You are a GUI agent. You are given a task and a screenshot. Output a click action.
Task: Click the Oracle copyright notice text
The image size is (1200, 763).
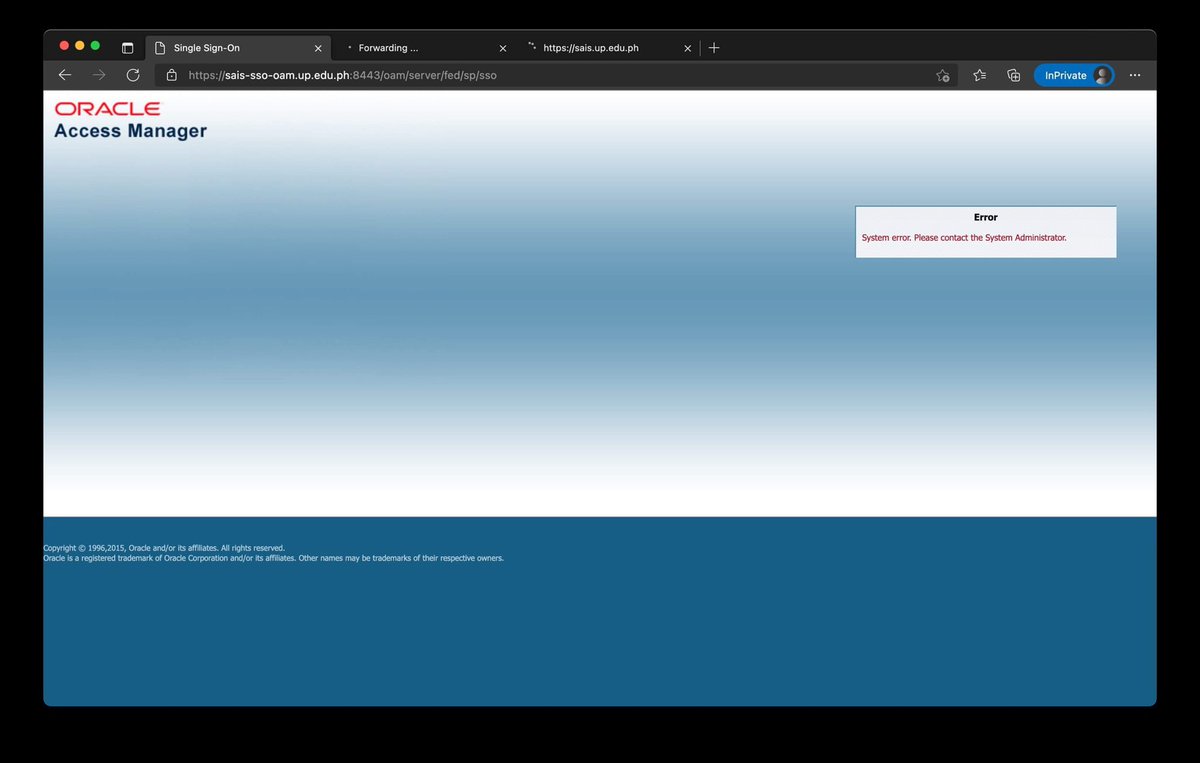click(x=164, y=548)
